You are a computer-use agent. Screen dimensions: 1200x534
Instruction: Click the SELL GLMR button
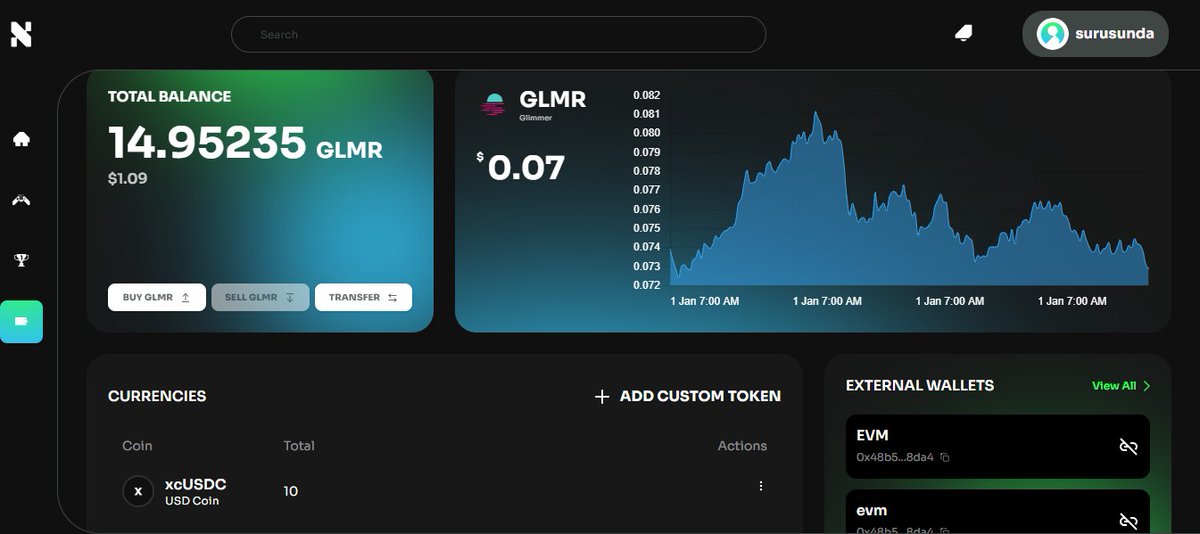pyautogui.click(x=260, y=297)
